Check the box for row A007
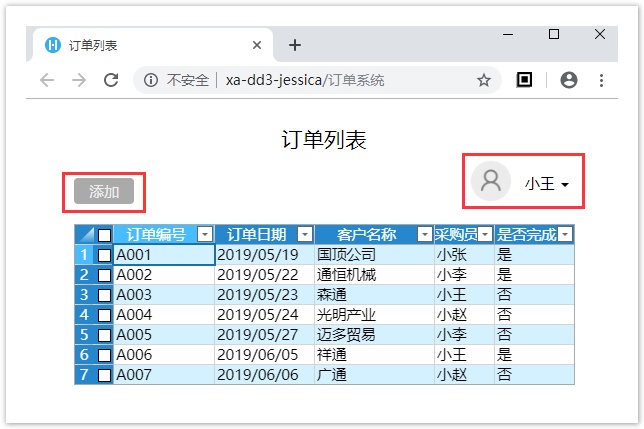644x429 pixels. click(x=104, y=375)
